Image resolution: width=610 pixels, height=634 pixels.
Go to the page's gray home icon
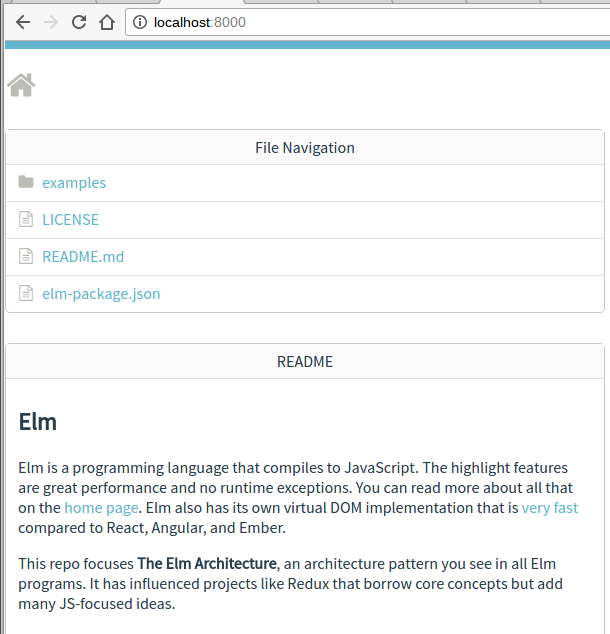[21, 86]
